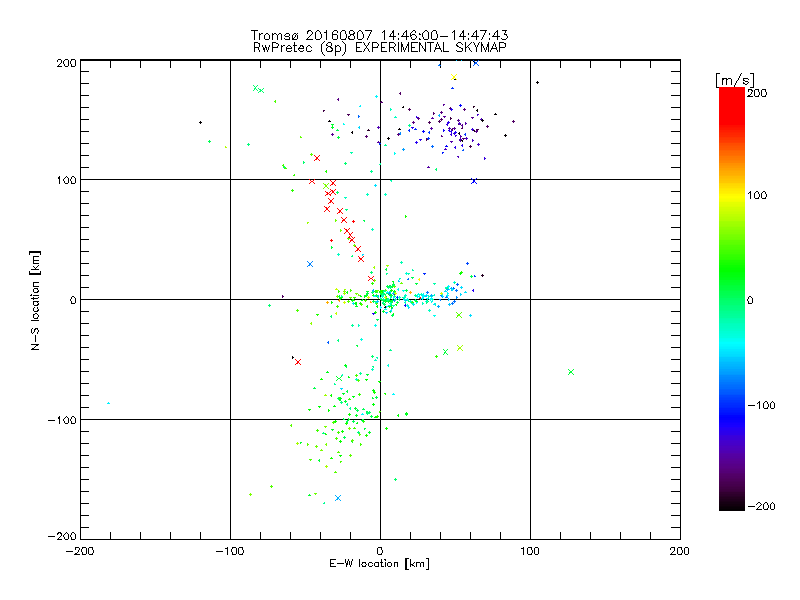Click the E-W axis tick label "200"
This screenshot has height=600, width=800.
[680, 551]
